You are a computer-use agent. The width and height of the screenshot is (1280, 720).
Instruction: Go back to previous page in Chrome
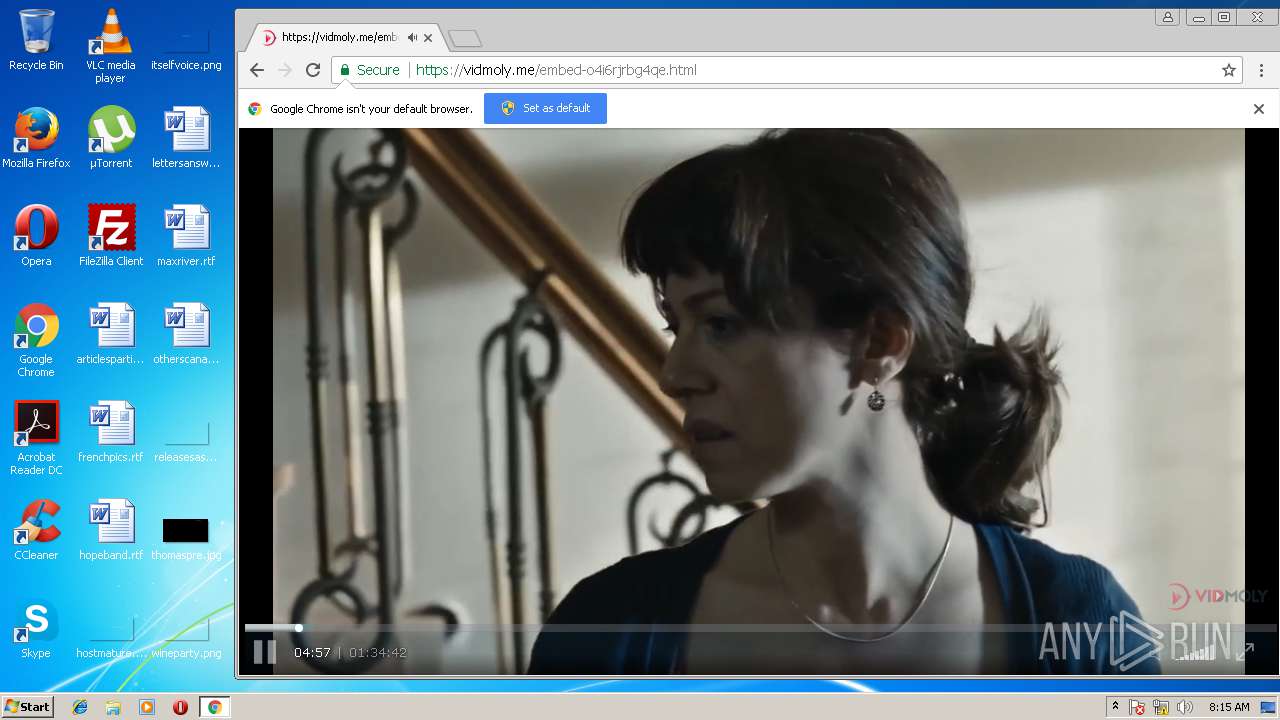(257, 70)
